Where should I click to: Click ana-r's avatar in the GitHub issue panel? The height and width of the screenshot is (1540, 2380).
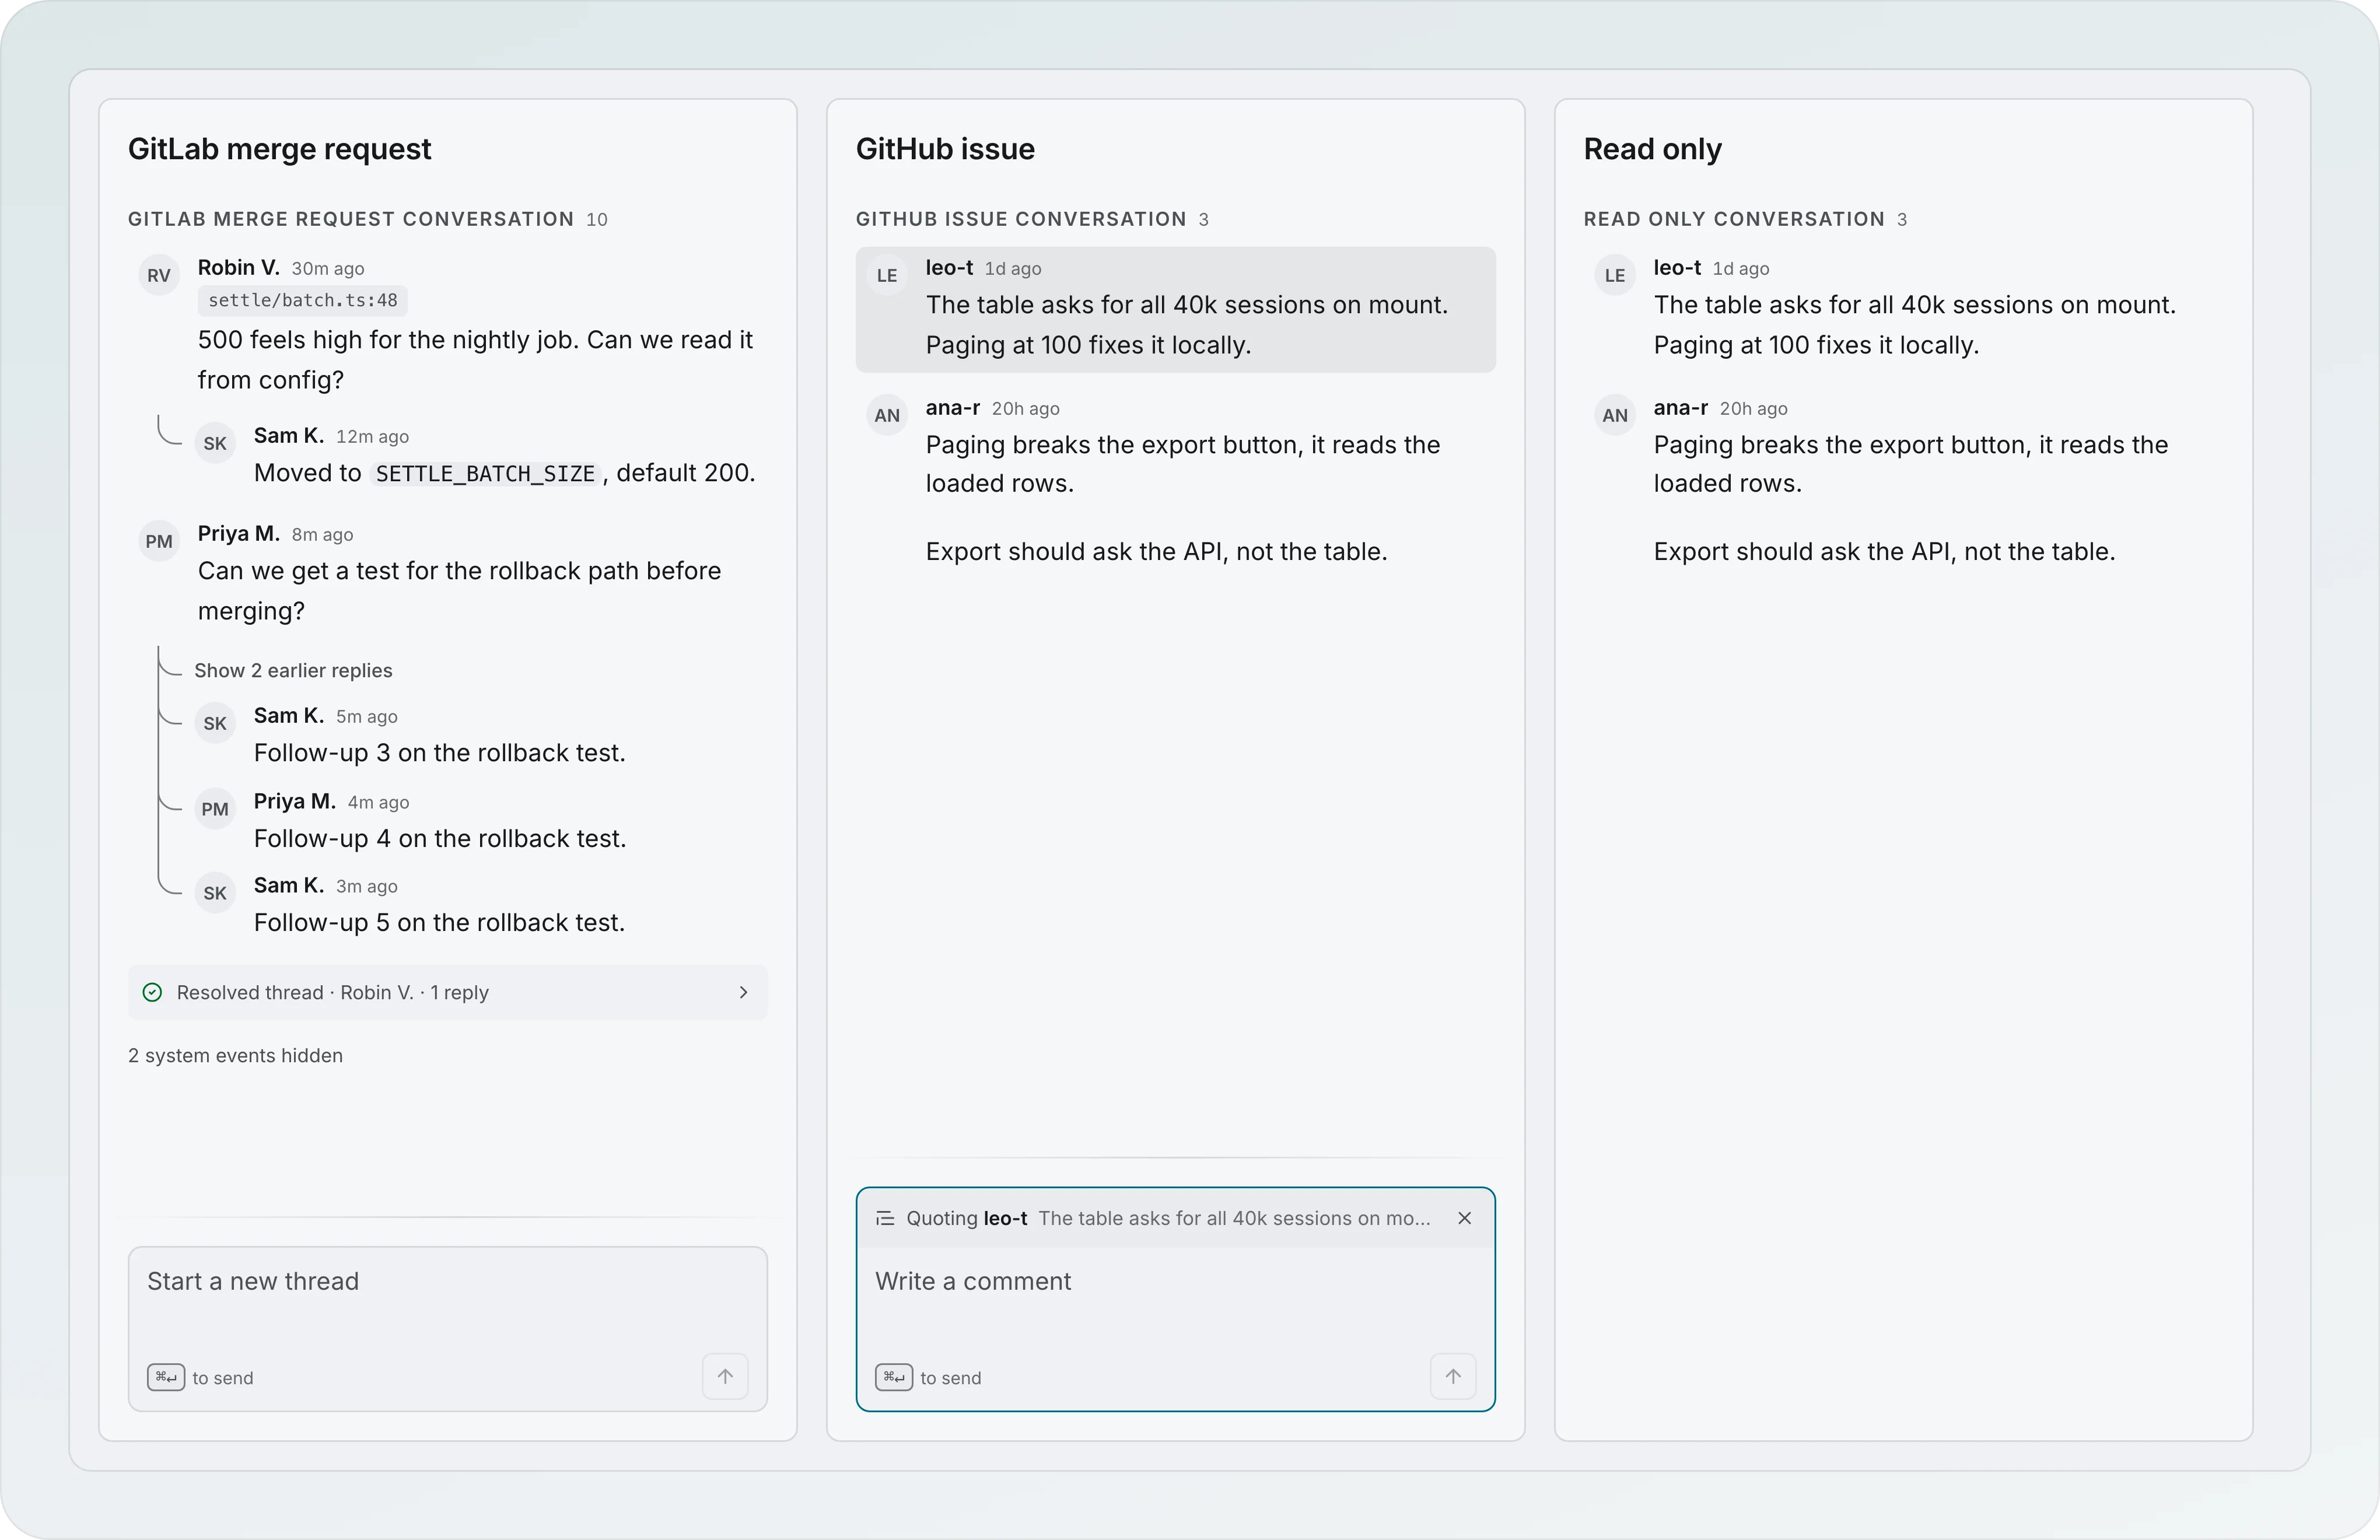click(887, 415)
